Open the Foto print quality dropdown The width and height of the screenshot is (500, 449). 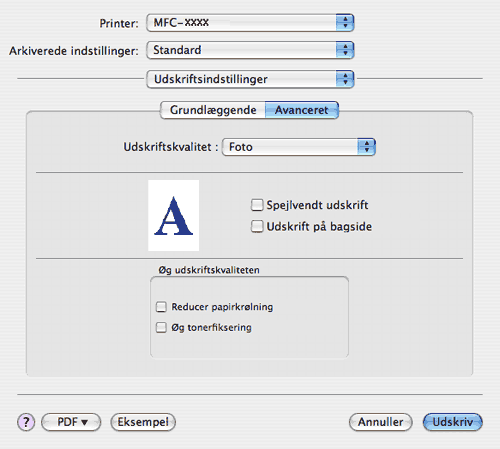click(x=299, y=147)
